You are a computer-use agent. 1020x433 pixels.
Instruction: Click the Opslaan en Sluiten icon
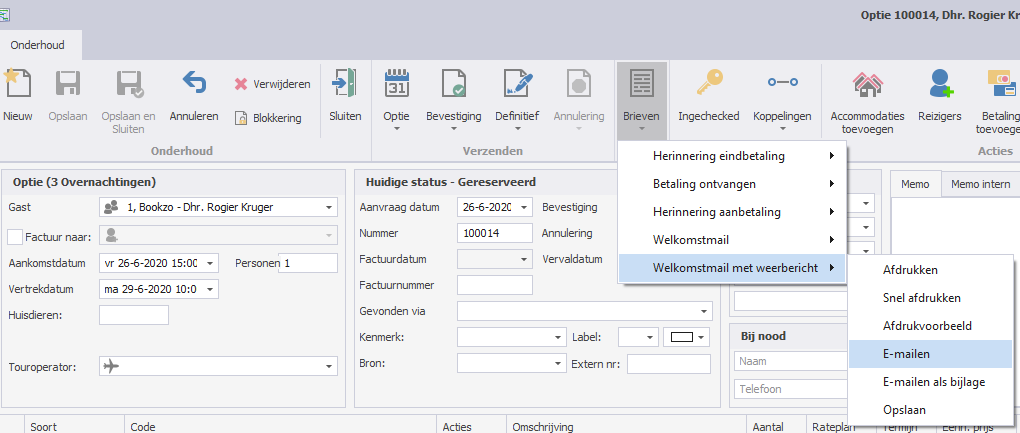click(x=129, y=83)
